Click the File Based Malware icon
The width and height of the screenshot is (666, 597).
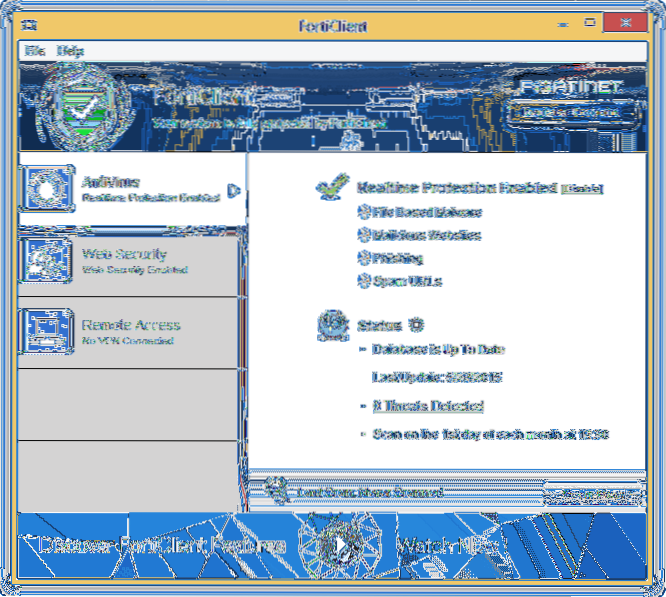click(363, 212)
